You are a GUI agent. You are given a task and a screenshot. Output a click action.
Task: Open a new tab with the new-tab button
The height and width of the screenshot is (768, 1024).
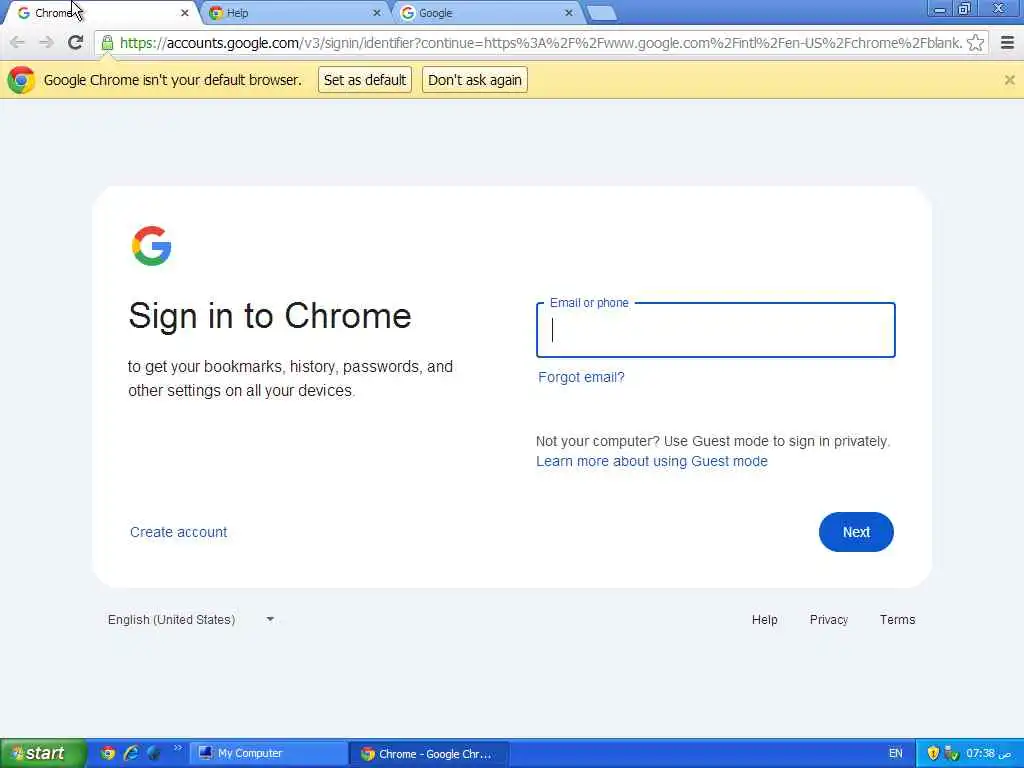click(601, 13)
